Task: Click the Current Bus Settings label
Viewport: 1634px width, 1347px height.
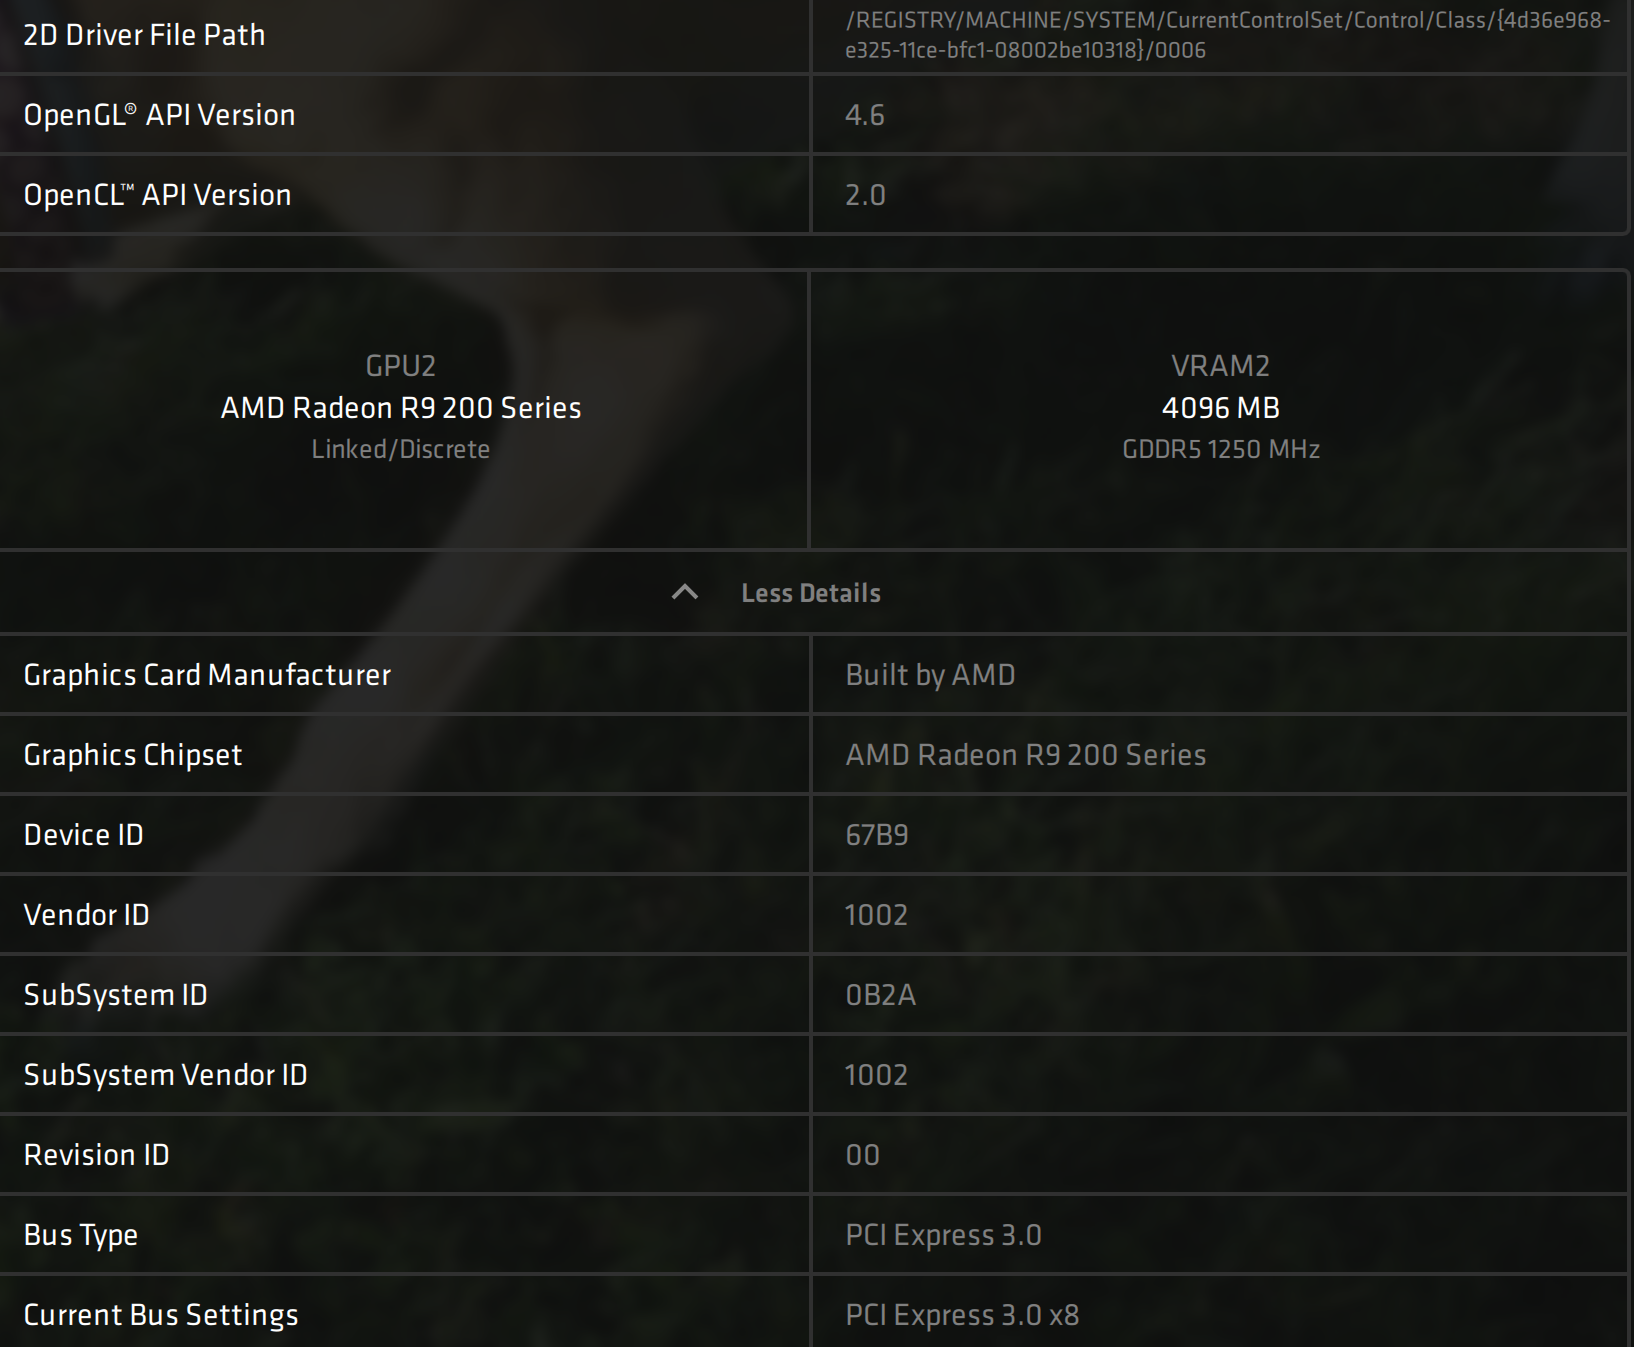Action: (161, 1315)
